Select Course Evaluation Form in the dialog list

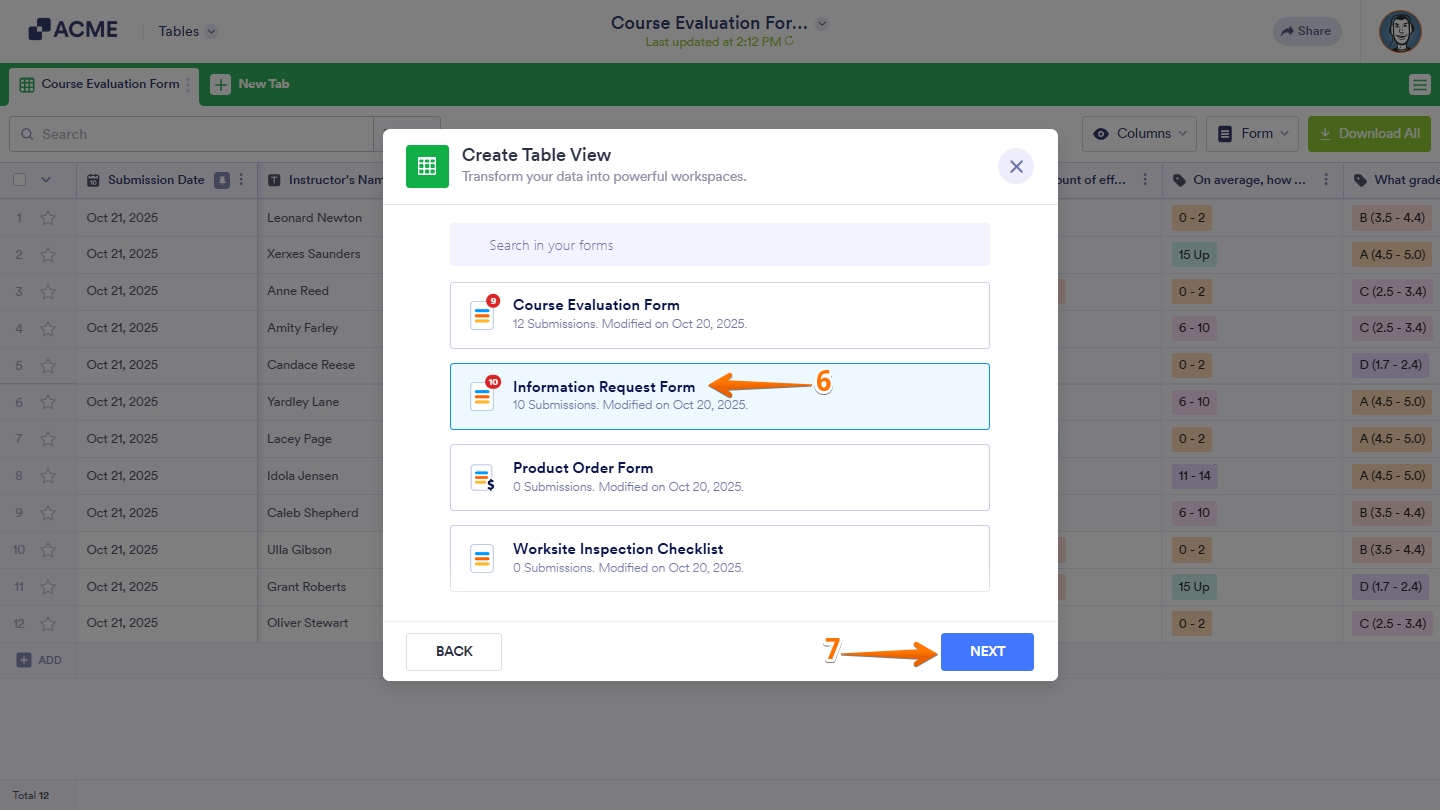720,315
